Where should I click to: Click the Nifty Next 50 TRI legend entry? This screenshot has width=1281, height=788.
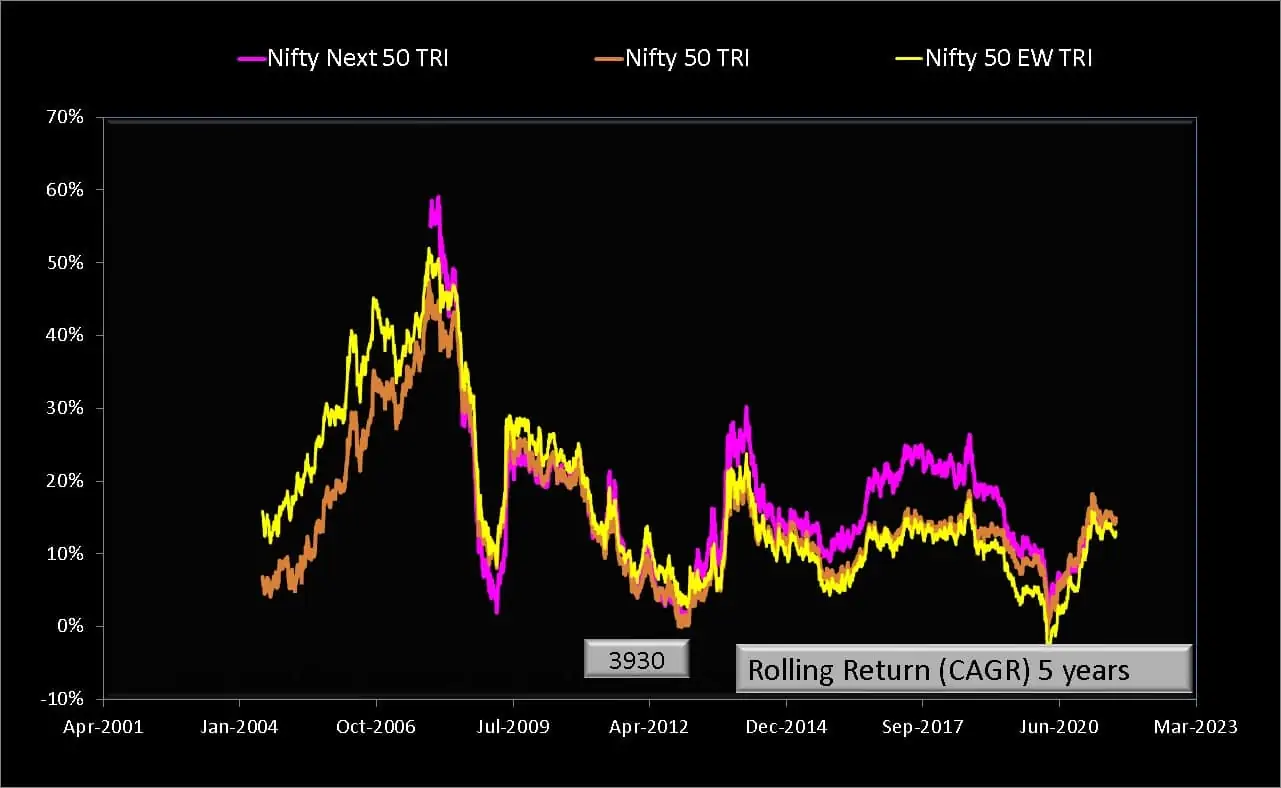click(343, 58)
